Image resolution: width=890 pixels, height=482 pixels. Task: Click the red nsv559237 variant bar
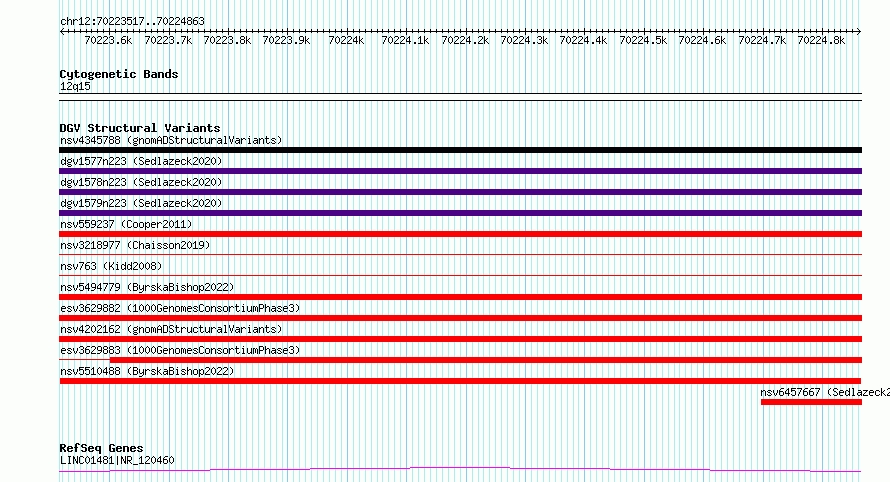460,234
